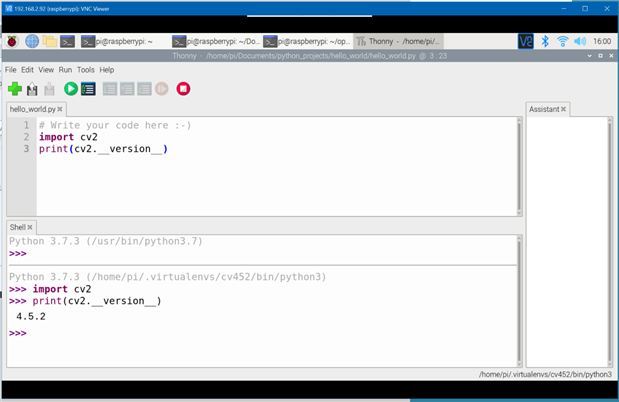Click the interpreter path in status bar
Screen dimensions: 619x402
click(x=545, y=375)
